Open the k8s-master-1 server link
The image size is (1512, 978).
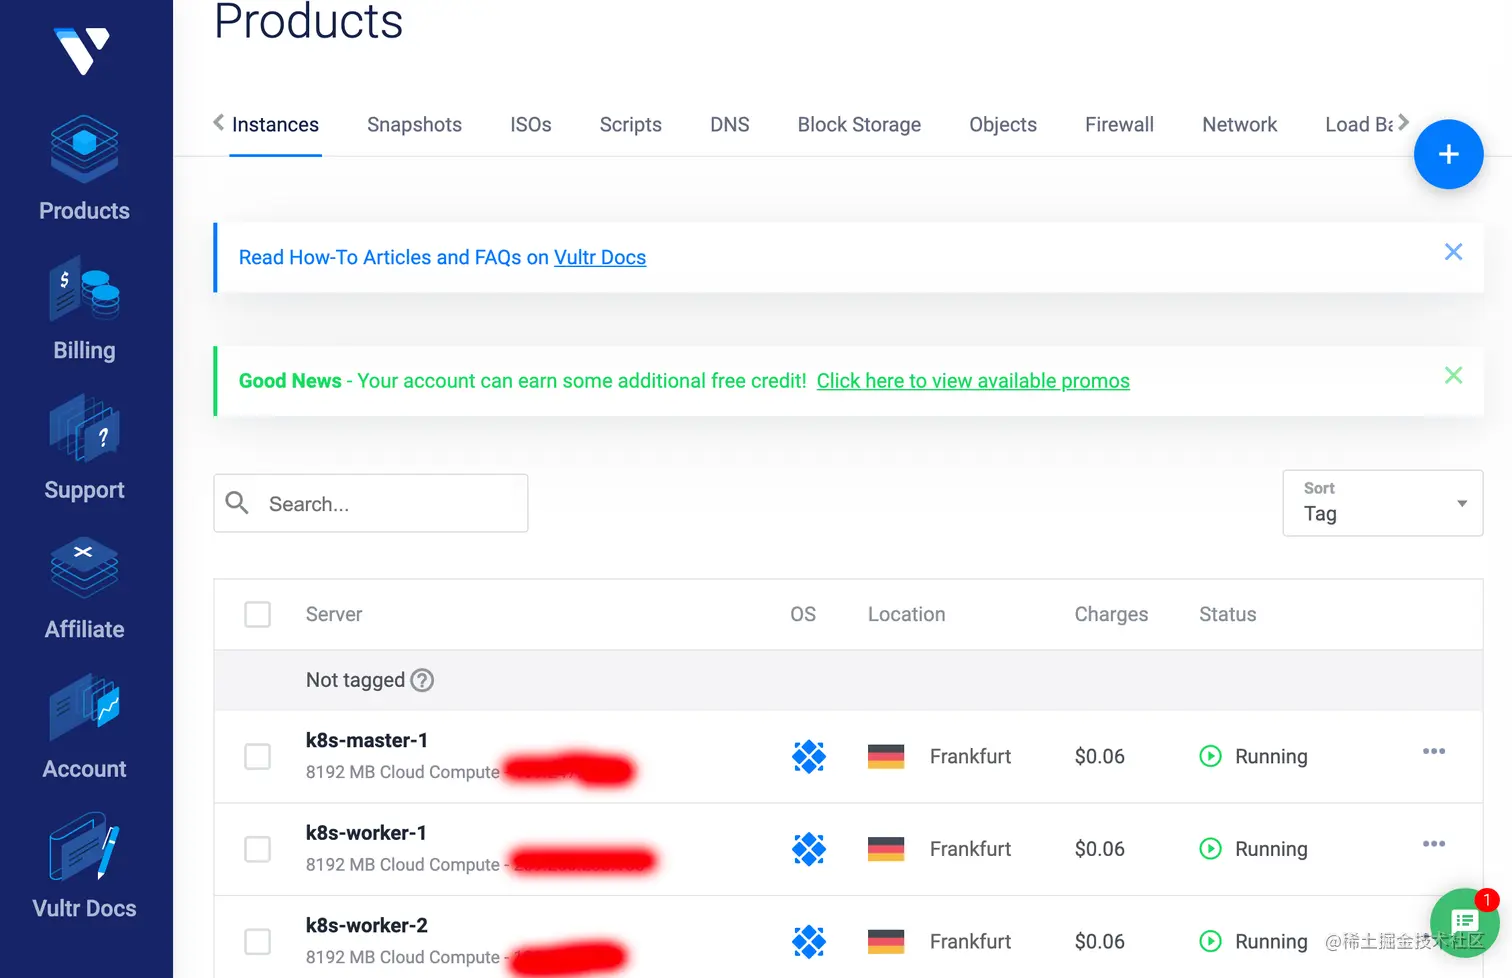coord(367,740)
